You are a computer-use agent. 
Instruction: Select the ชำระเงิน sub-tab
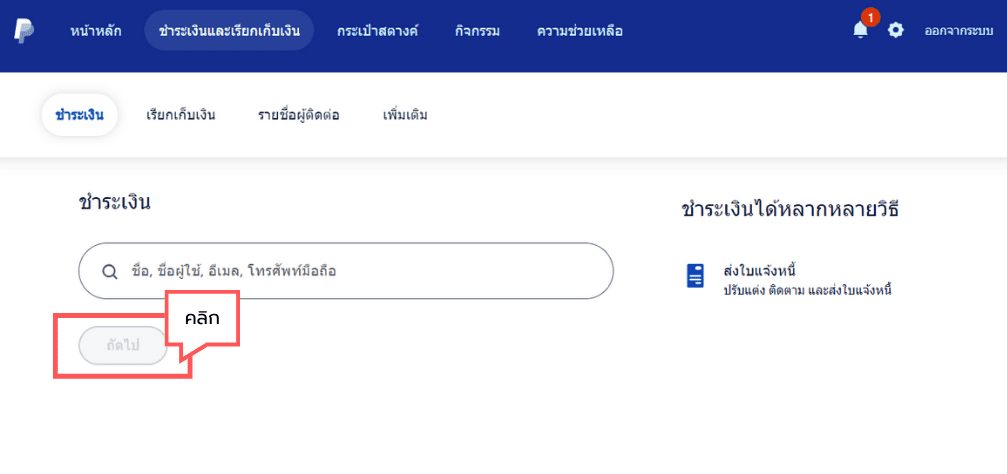[x=80, y=115]
